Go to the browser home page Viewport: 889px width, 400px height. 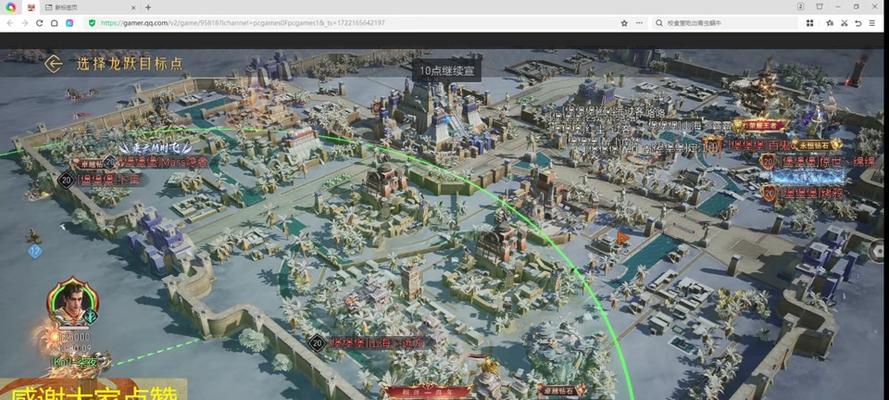point(54,22)
